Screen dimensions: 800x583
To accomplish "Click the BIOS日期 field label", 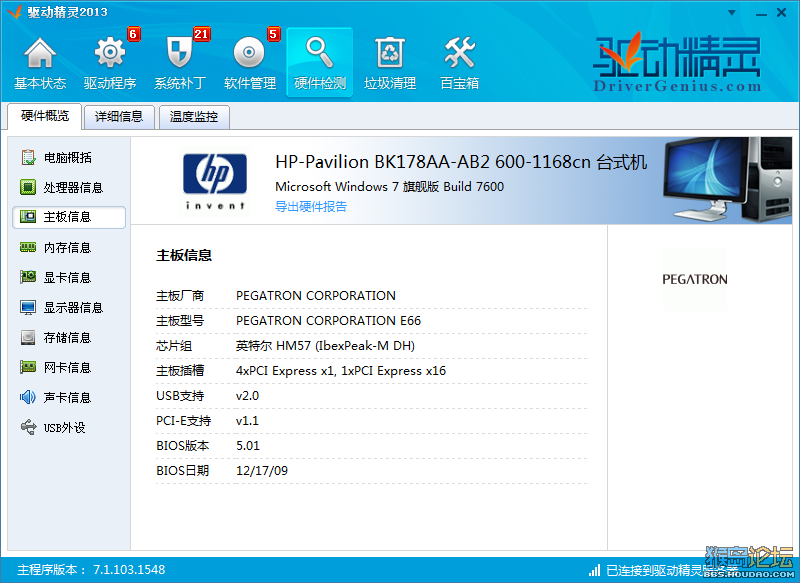I will coord(183,471).
